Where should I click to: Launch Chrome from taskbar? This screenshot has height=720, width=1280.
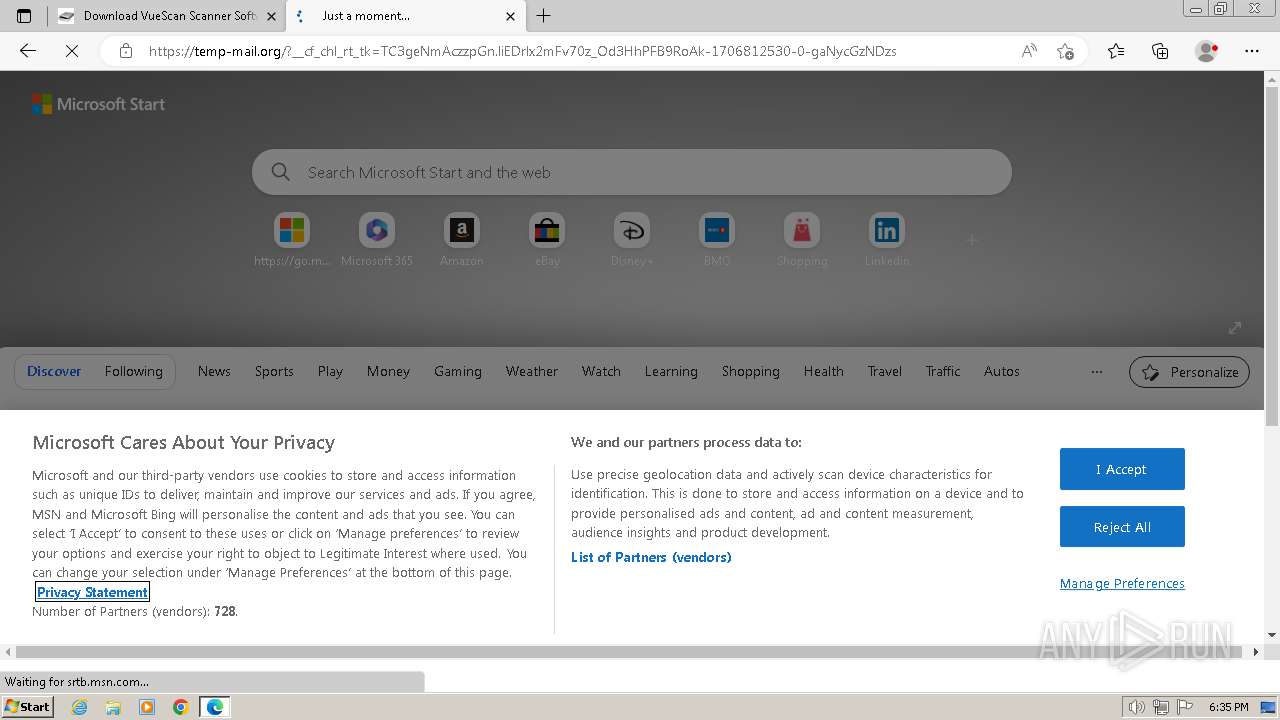pyautogui.click(x=180, y=707)
